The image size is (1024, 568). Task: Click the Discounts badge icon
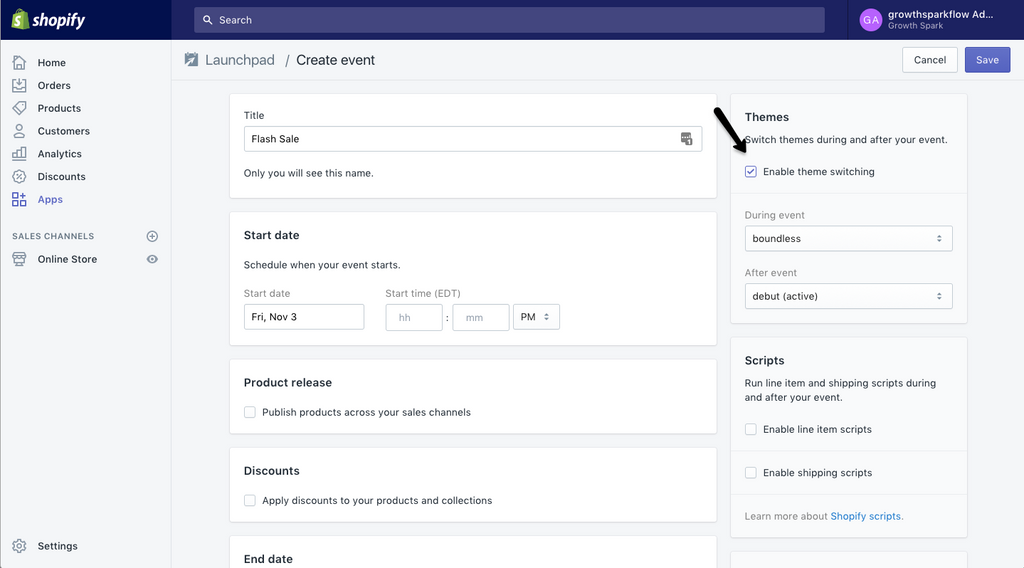(x=19, y=177)
